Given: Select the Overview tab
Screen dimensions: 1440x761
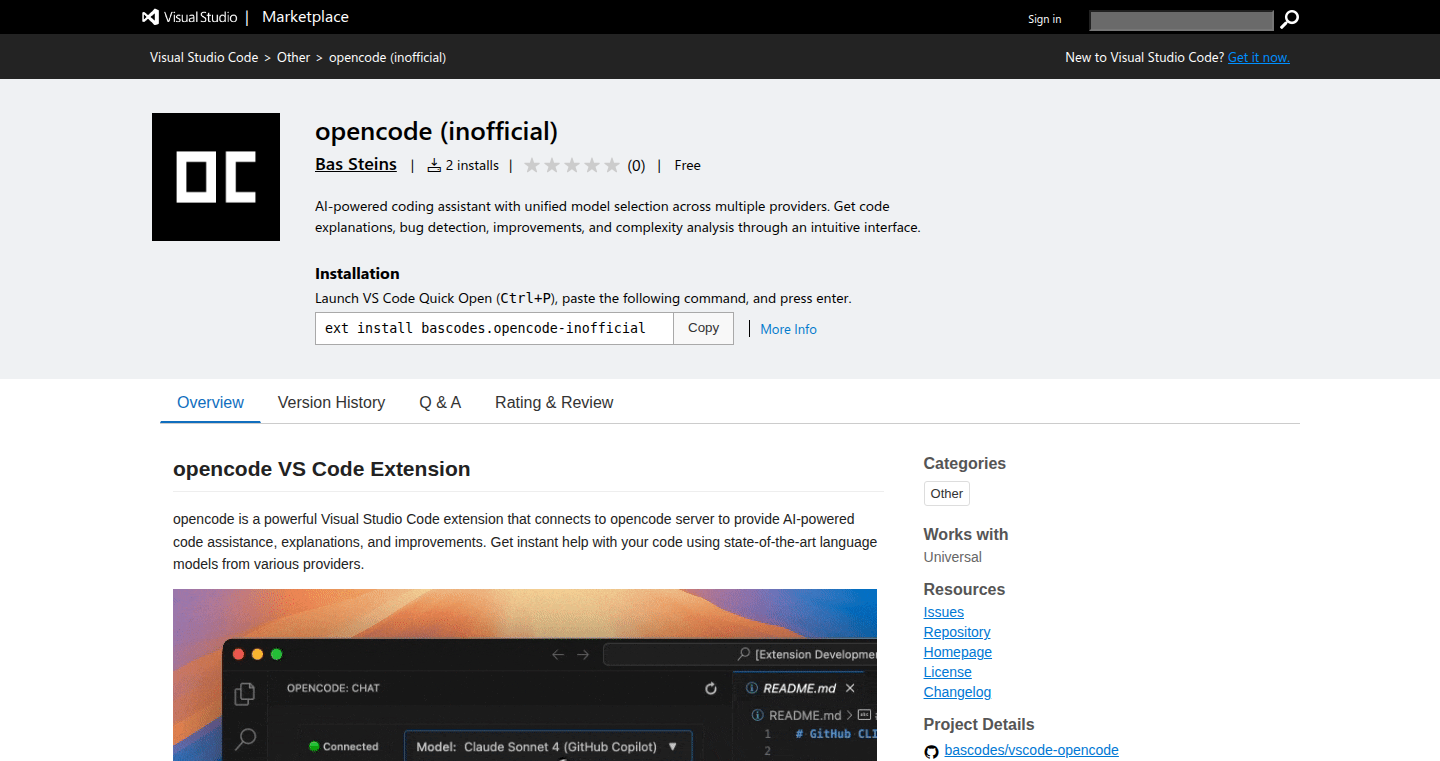Looking at the screenshot, I should (x=210, y=402).
